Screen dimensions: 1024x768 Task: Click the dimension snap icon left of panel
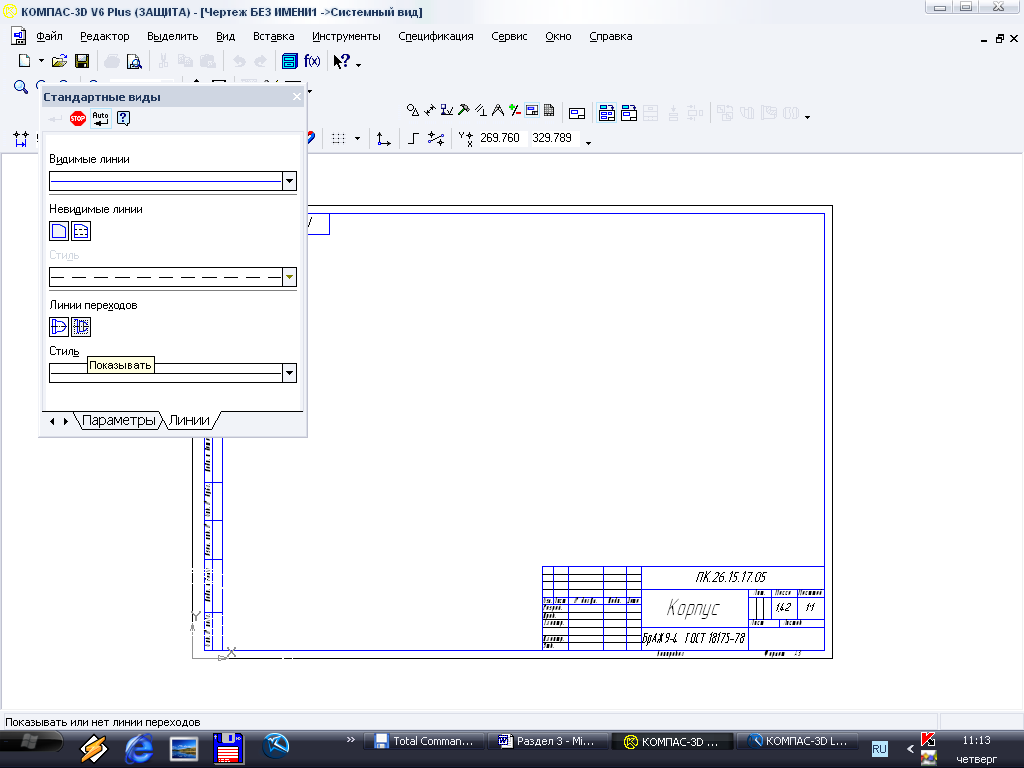21,138
